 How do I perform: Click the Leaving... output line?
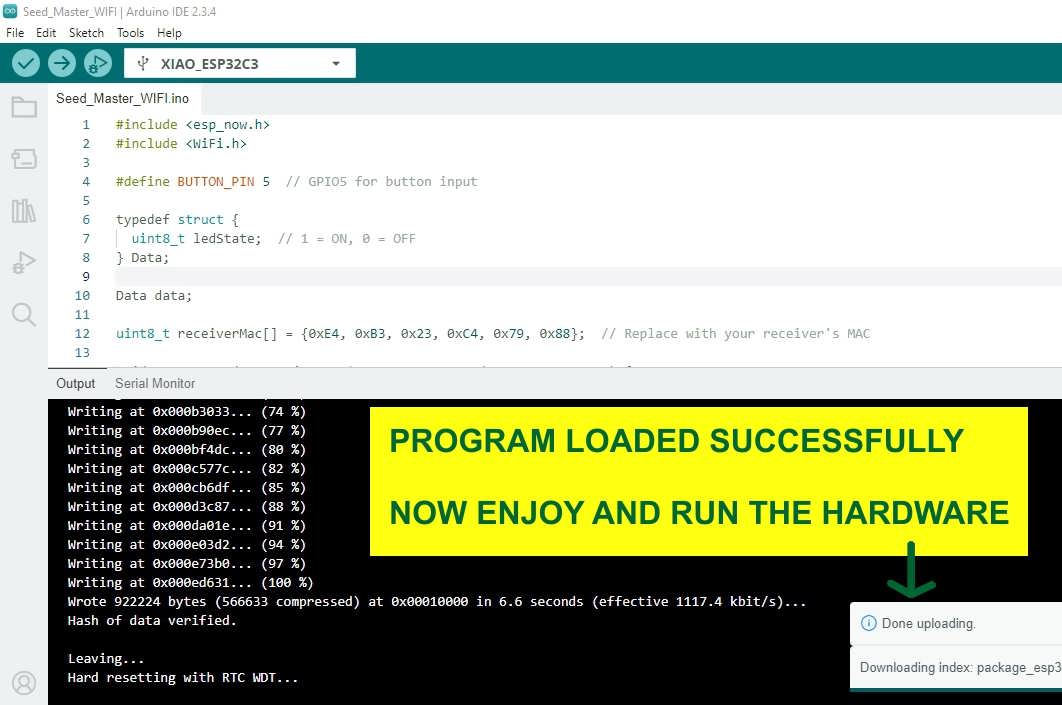pos(106,658)
